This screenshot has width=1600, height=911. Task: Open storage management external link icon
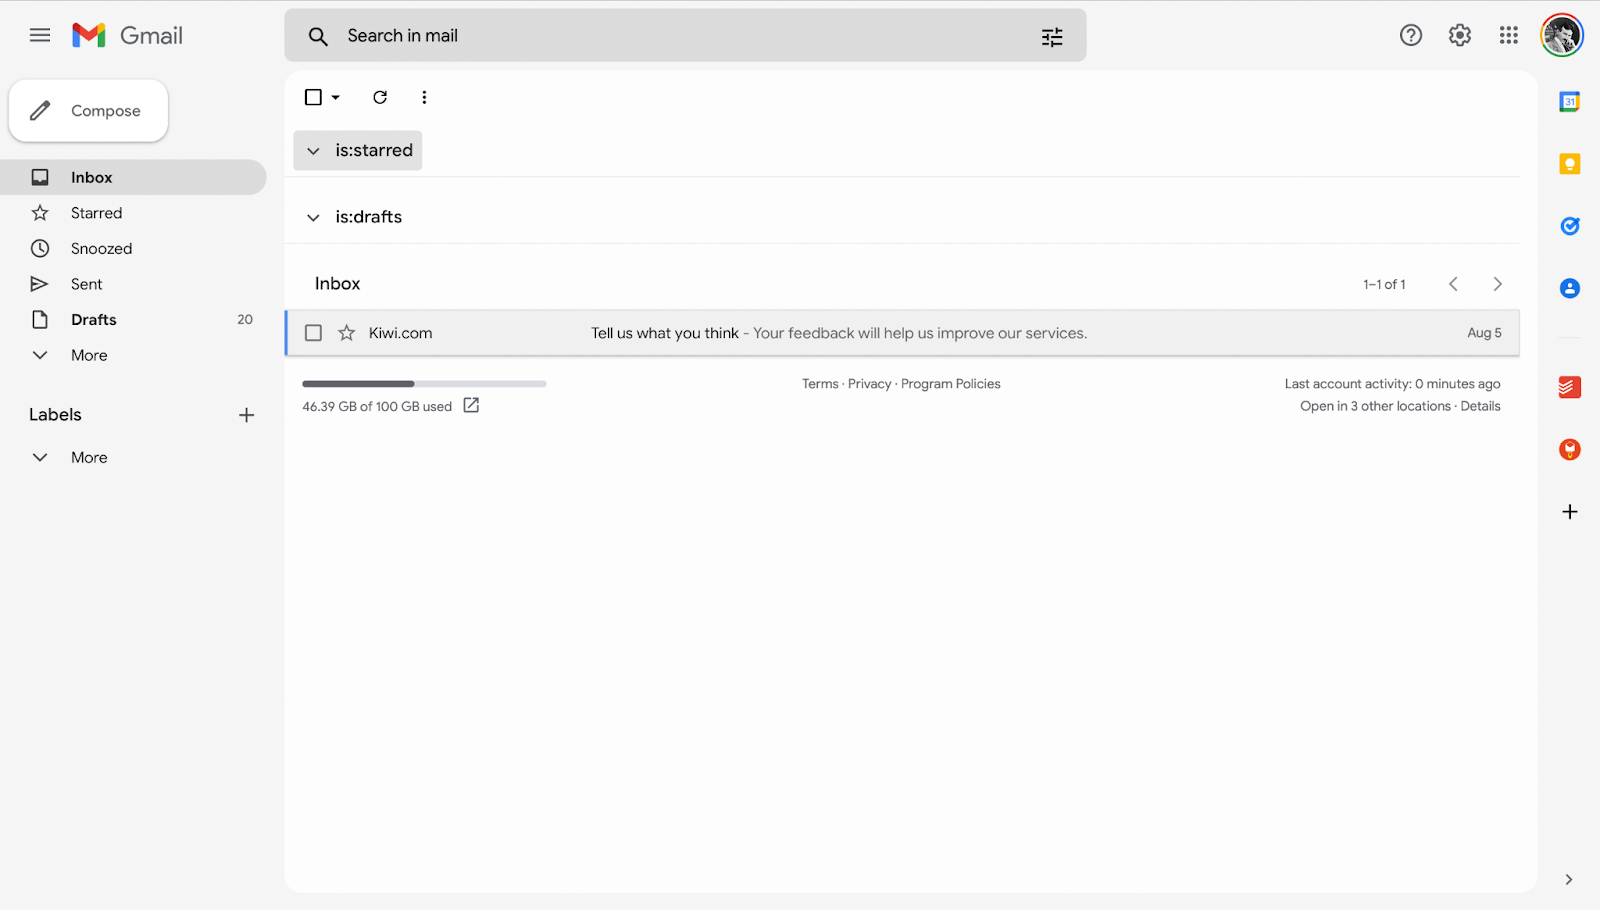click(x=471, y=405)
